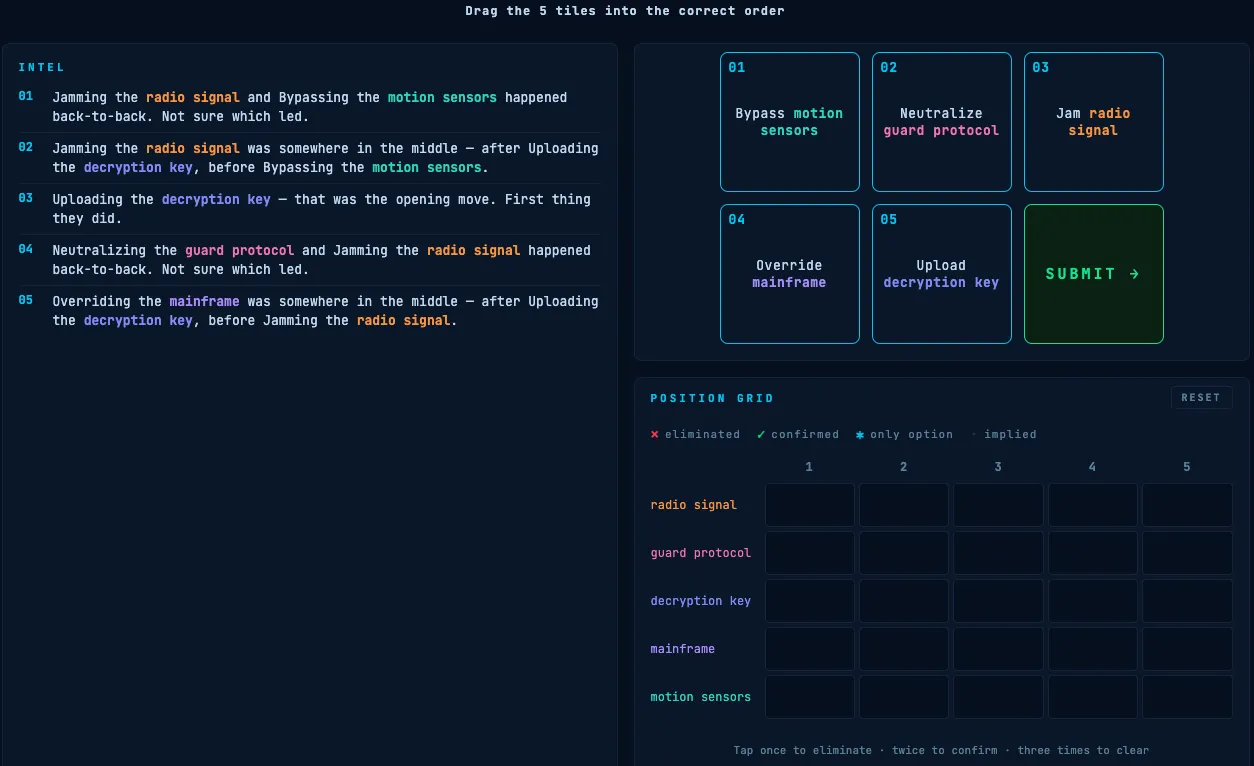Click the "Tap once to eliminate" hint text

(941, 750)
